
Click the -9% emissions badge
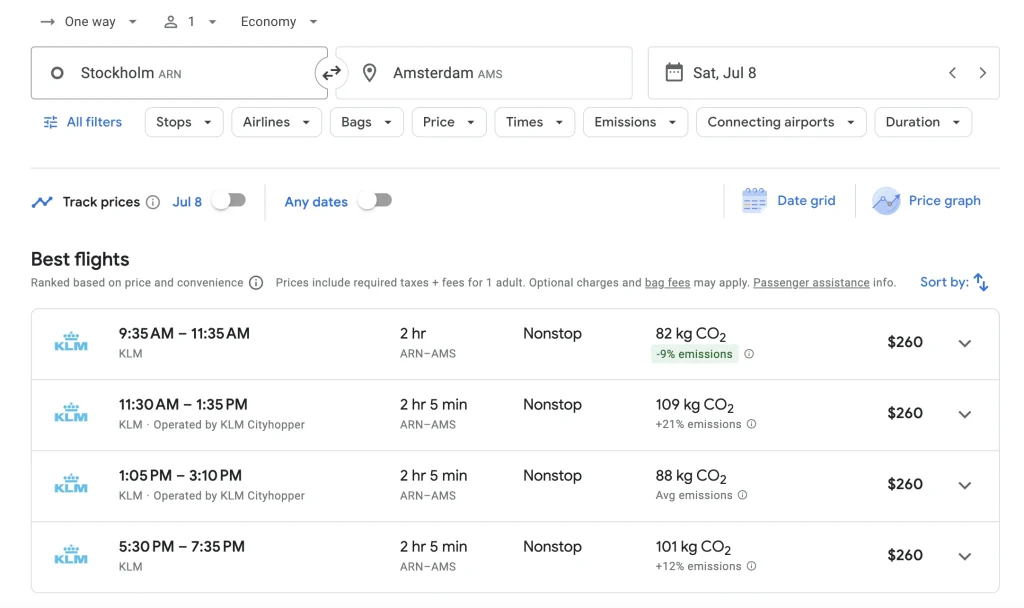point(694,354)
